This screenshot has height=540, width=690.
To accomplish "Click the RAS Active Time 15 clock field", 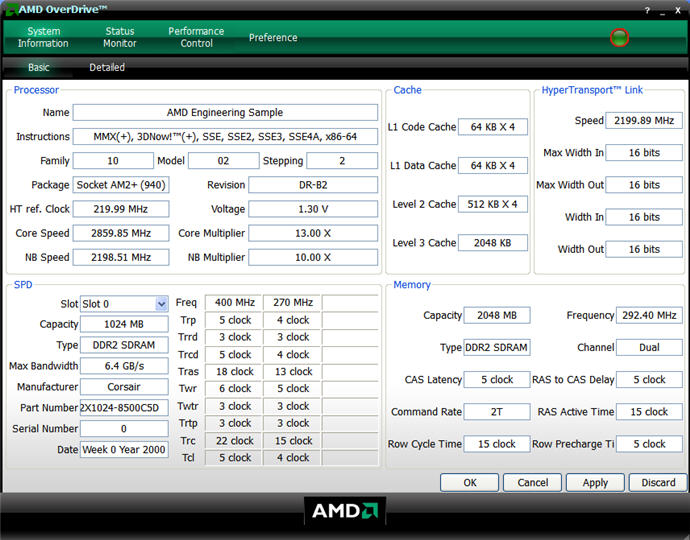I will point(649,412).
